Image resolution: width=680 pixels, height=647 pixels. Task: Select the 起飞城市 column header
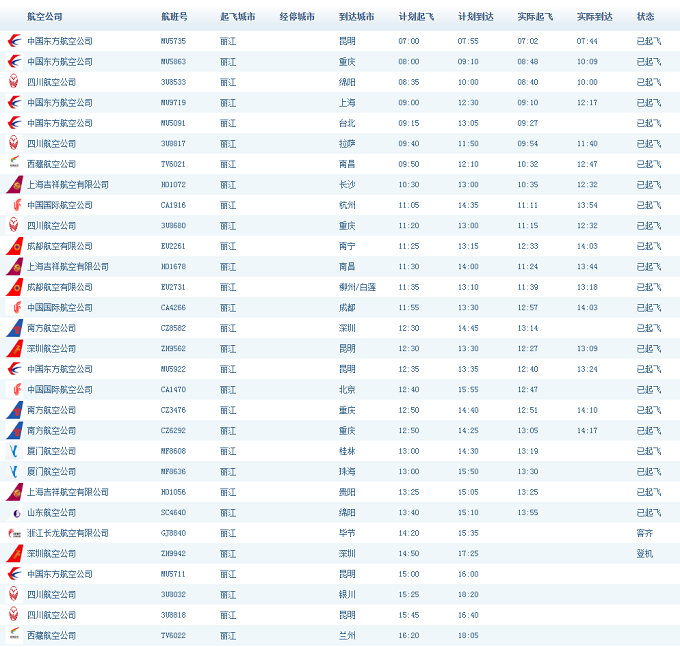point(237,17)
